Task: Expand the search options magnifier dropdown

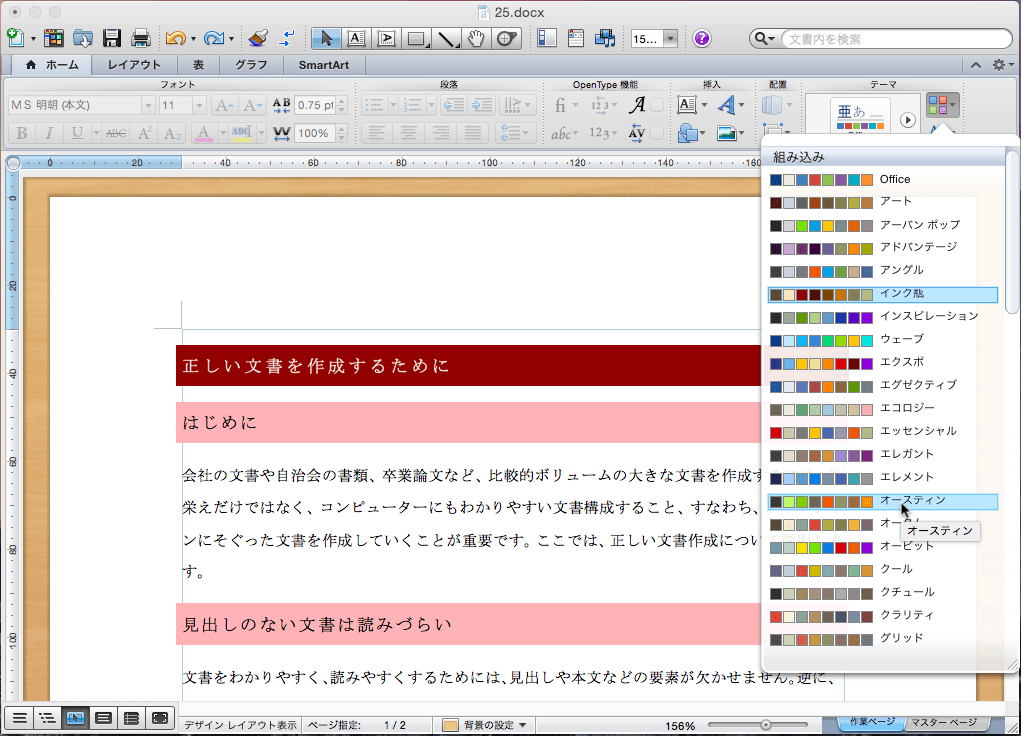Action: coord(763,39)
